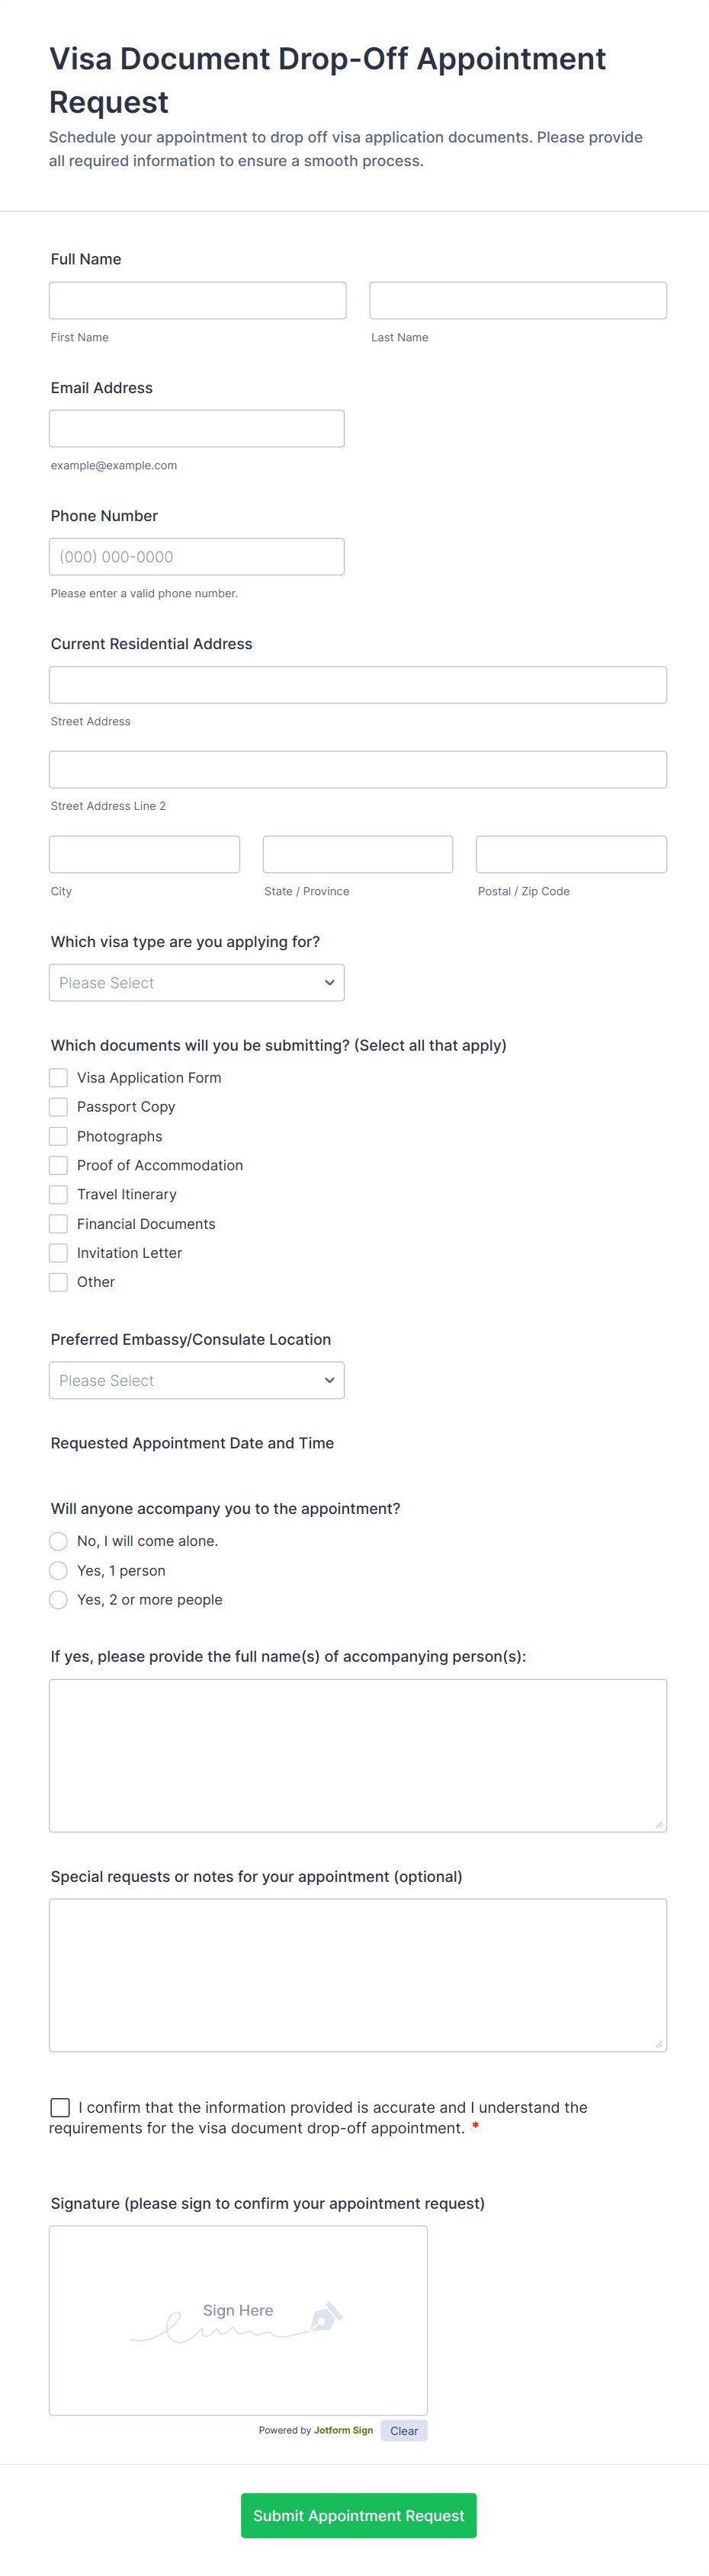Click the pen icon in signature pad

point(326,2316)
